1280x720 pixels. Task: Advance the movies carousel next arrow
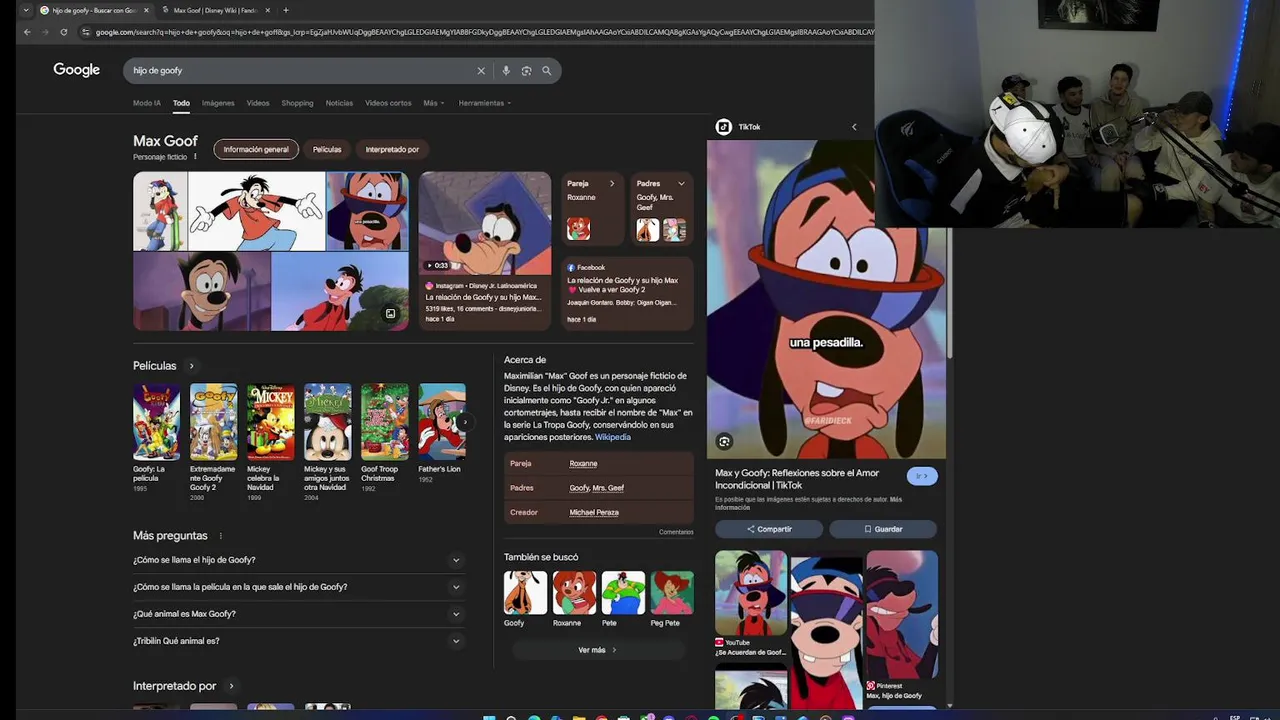465,422
